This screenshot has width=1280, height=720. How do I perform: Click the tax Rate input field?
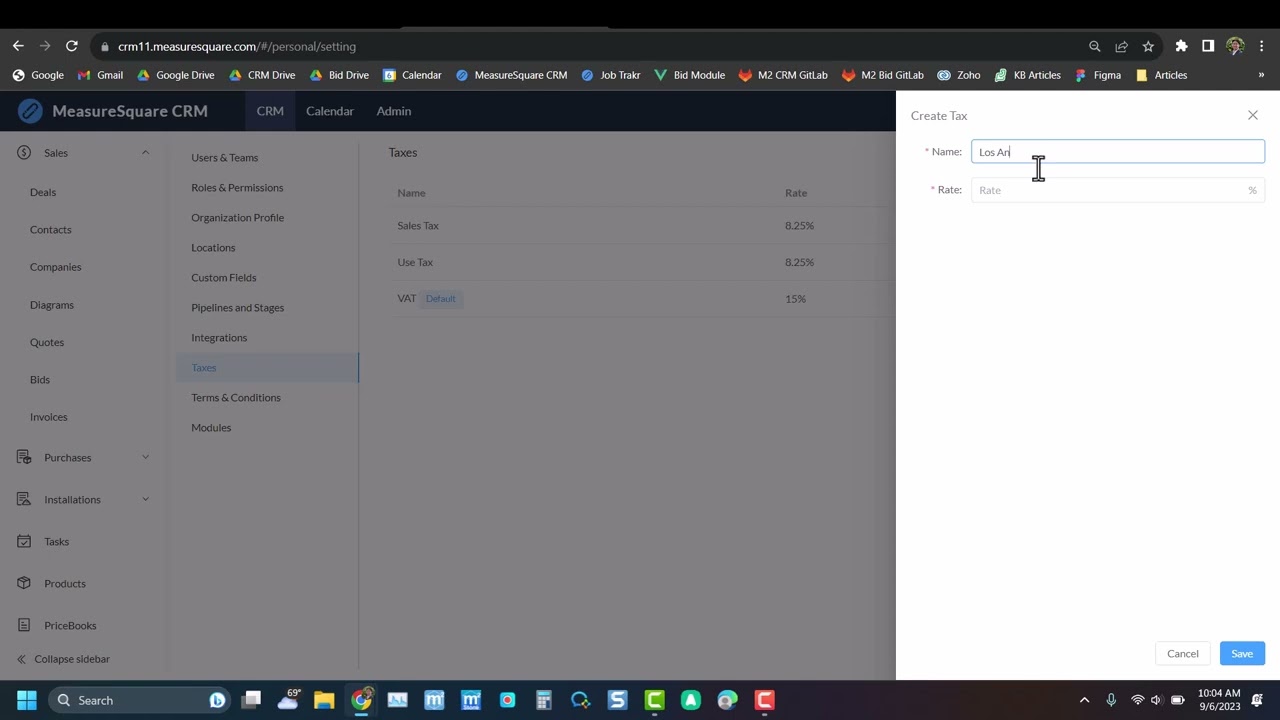click(x=1118, y=190)
